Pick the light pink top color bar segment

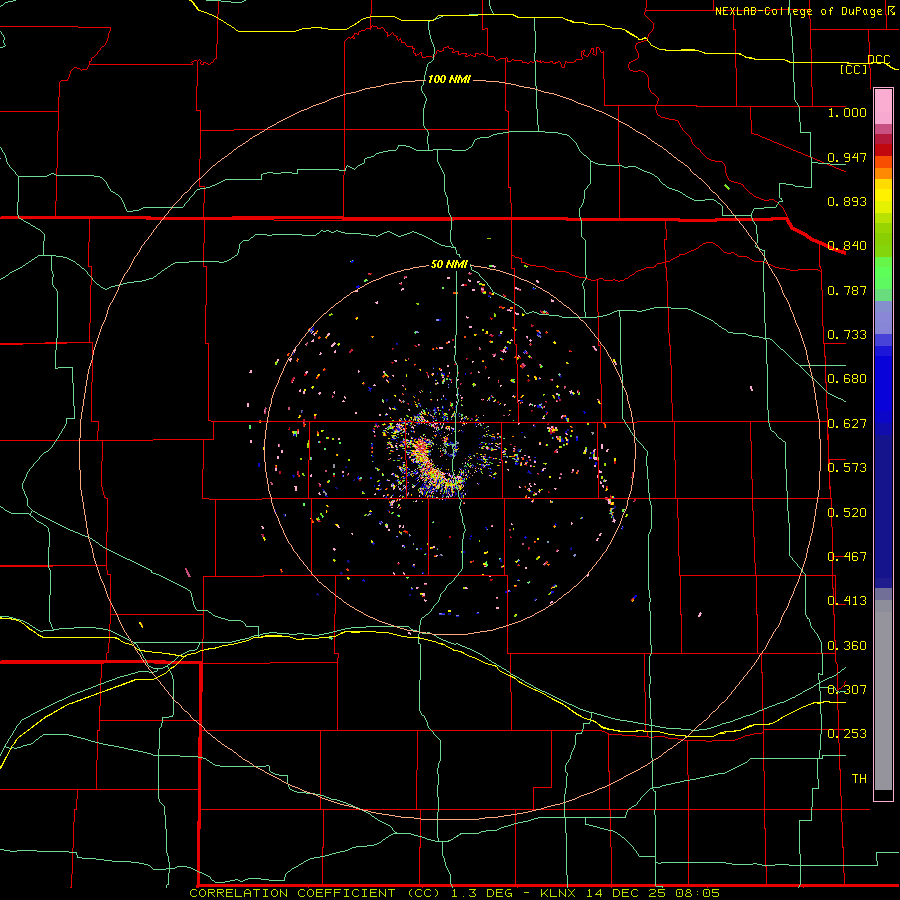[x=883, y=106]
